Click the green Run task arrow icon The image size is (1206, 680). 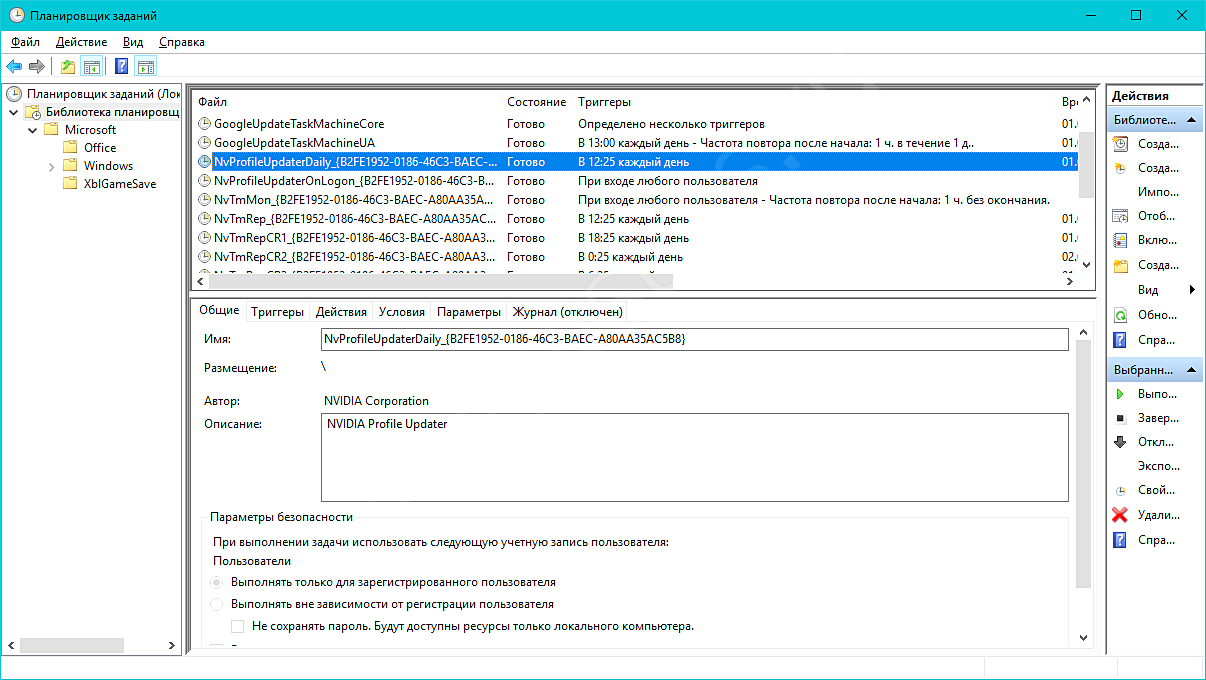point(1120,394)
